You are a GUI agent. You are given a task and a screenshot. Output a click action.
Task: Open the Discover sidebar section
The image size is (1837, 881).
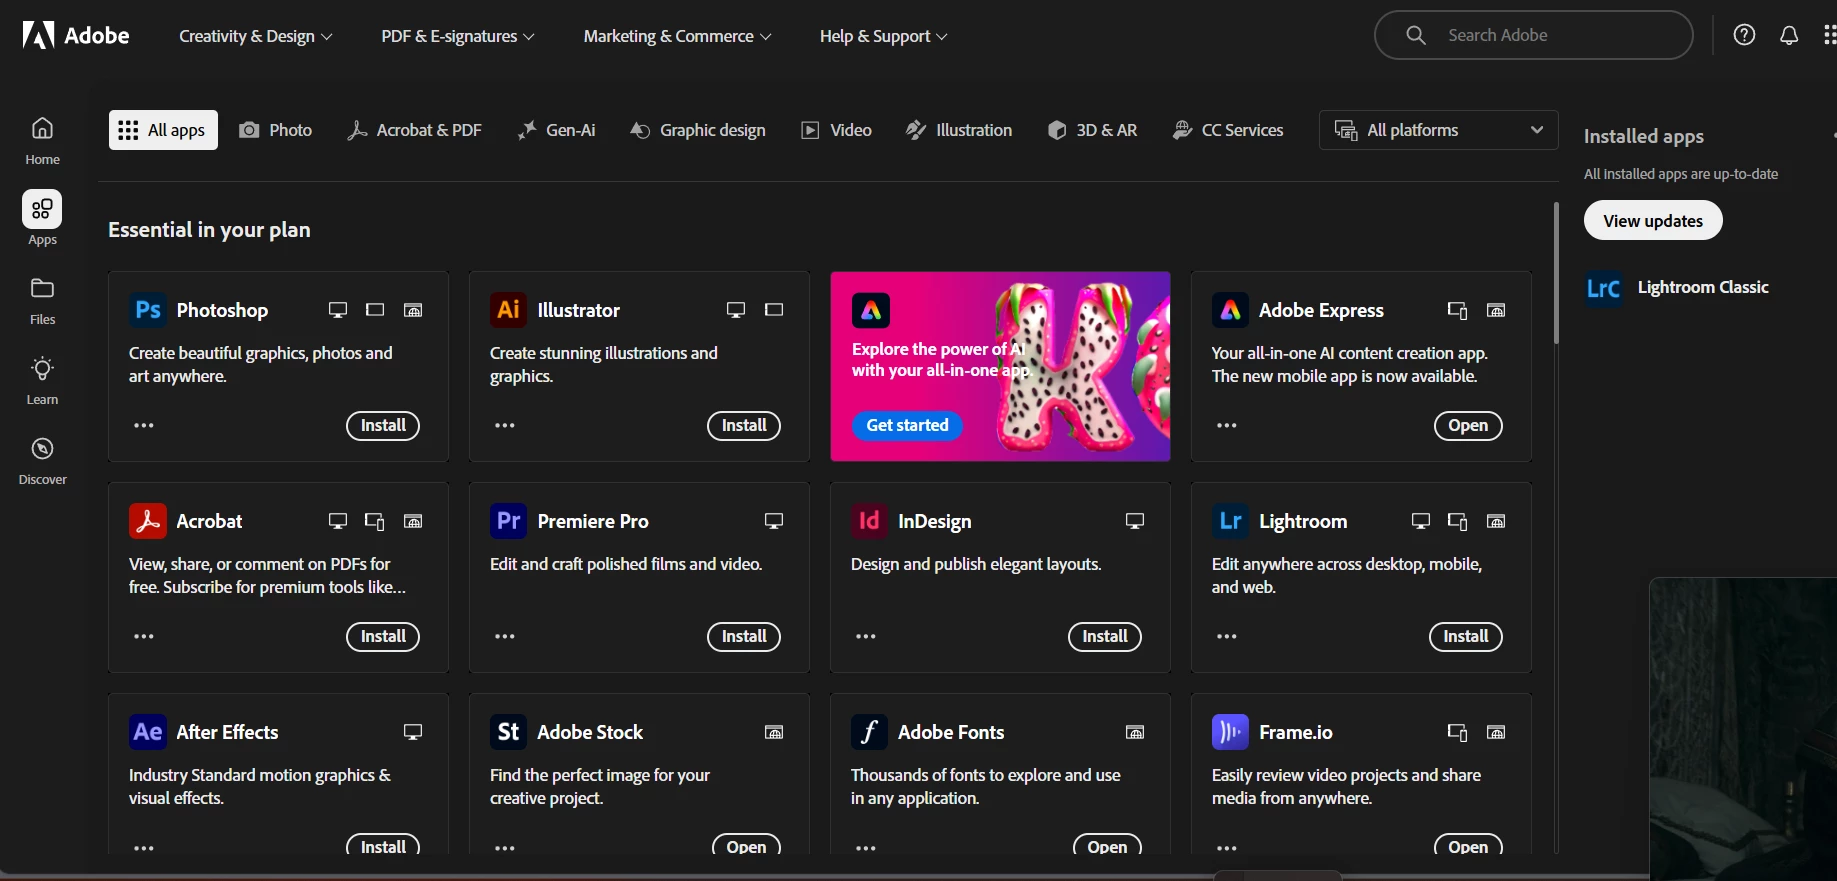pos(42,461)
